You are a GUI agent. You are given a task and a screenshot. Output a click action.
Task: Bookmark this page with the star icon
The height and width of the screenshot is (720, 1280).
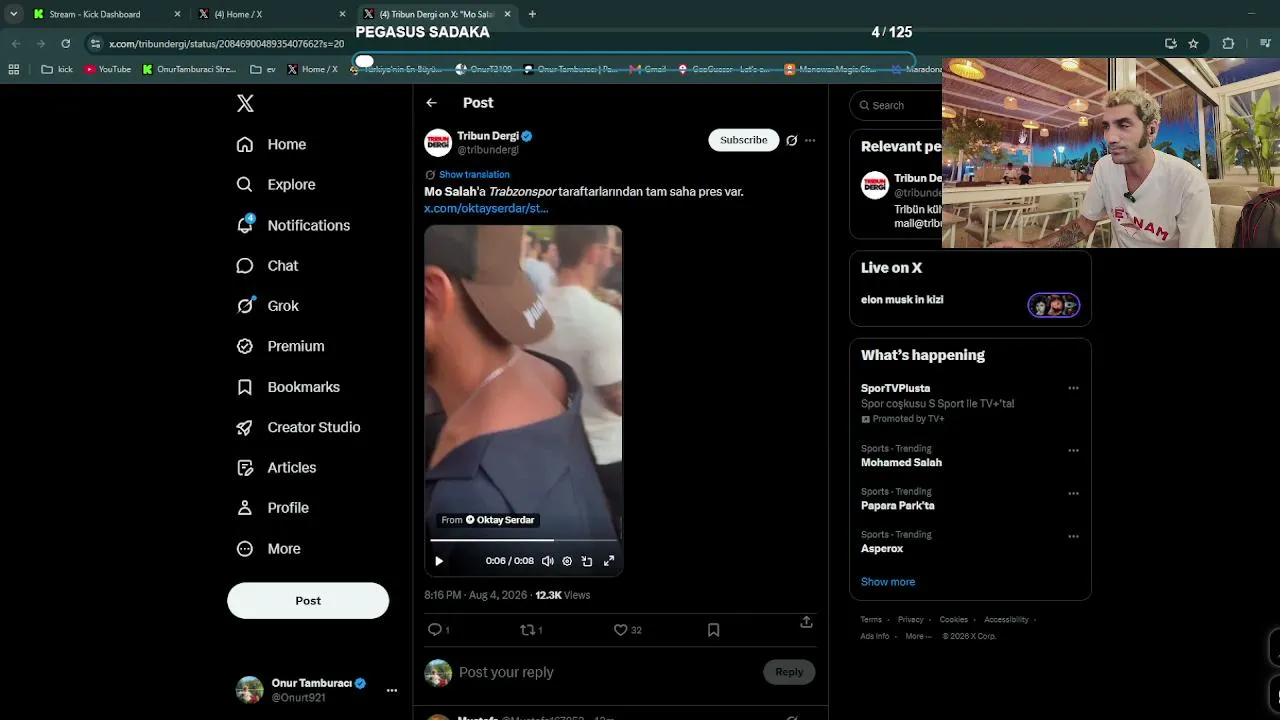1193,43
